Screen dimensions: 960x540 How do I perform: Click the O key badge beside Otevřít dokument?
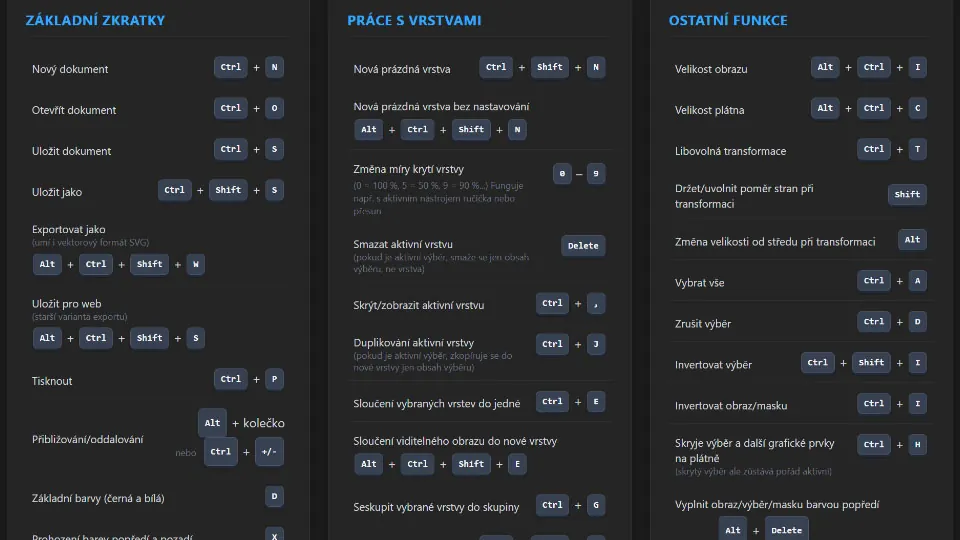coord(274,108)
